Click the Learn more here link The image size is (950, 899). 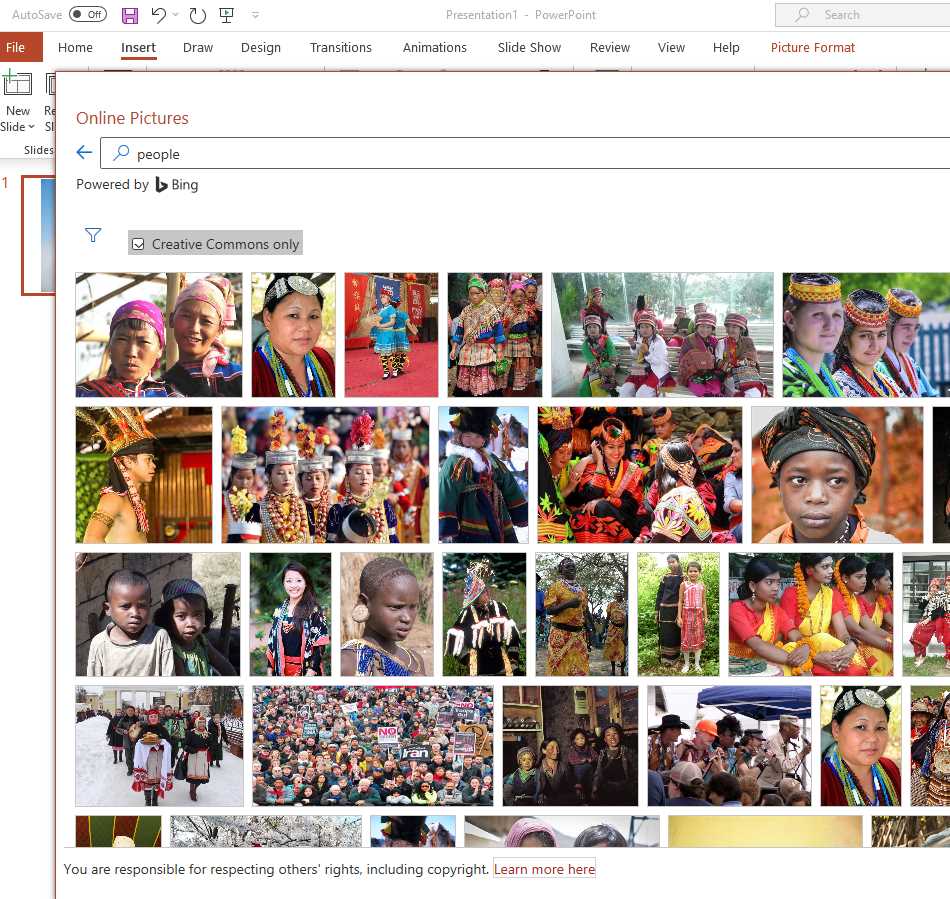click(x=544, y=869)
